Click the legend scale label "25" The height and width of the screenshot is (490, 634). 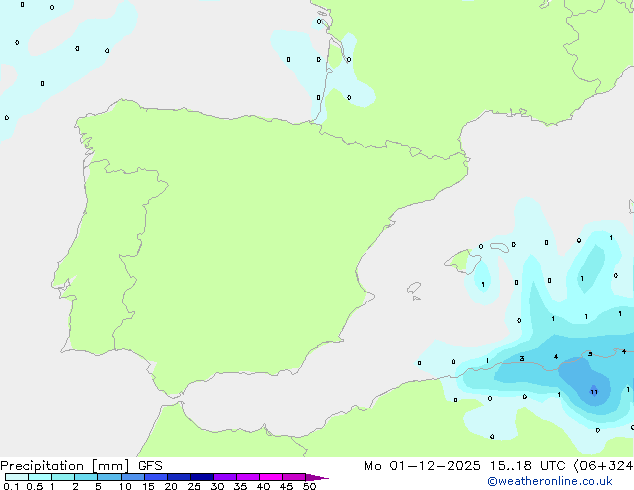click(194, 486)
